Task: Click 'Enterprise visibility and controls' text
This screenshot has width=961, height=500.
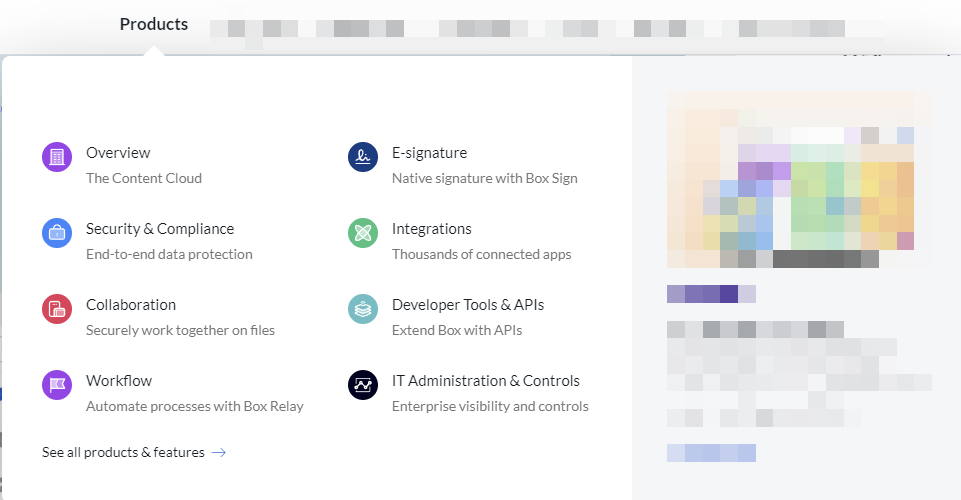Action: pyautogui.click(x=490, y=406)
